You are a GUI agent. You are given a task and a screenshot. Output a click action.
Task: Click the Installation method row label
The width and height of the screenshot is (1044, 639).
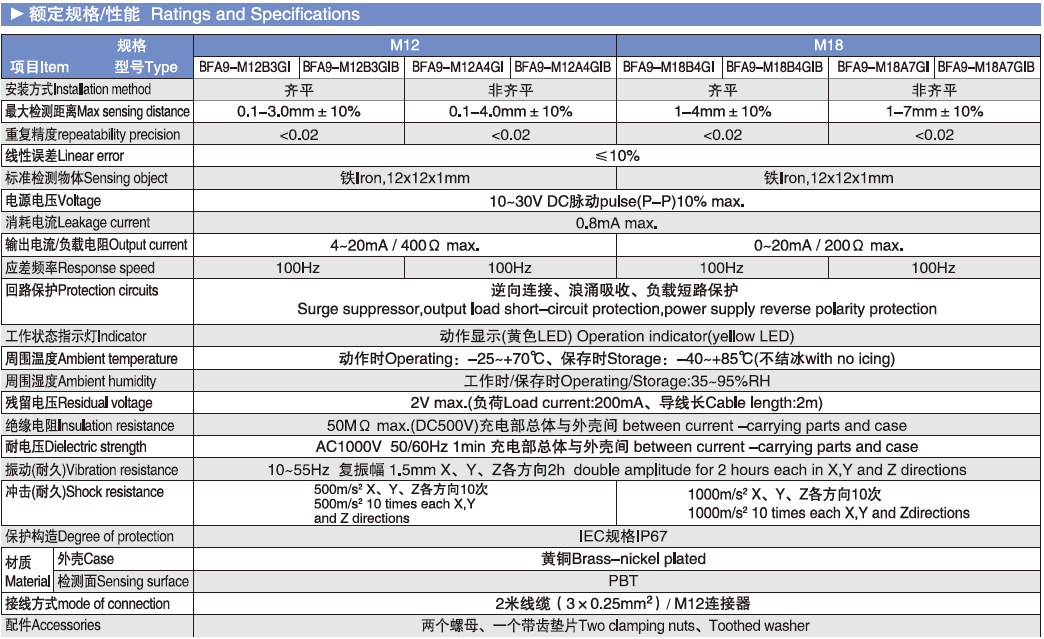pos(78,89)
